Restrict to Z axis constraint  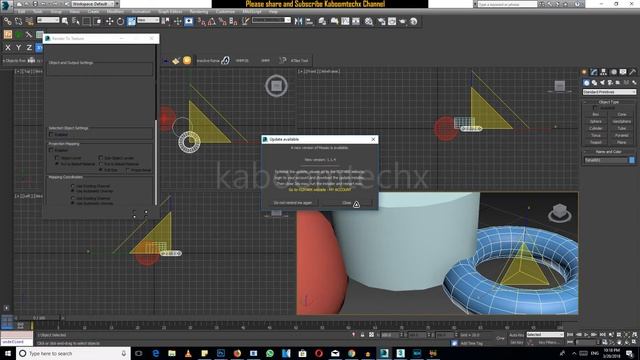tap(29, 48)
